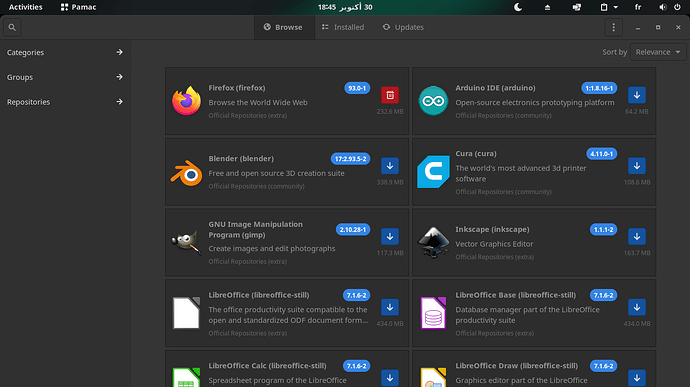Screen dimensions: 690x387
Task: Remove Firefox using red trash icon
Action: 390,95
